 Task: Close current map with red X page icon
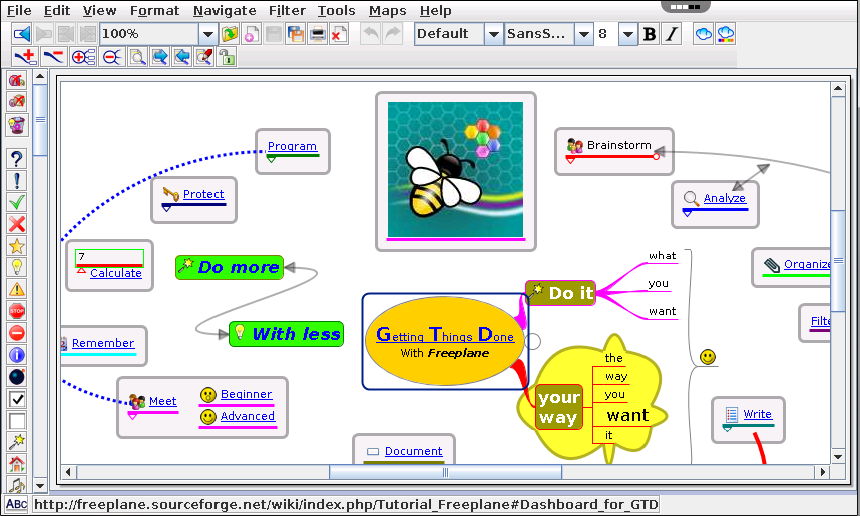tap(339, 34)
